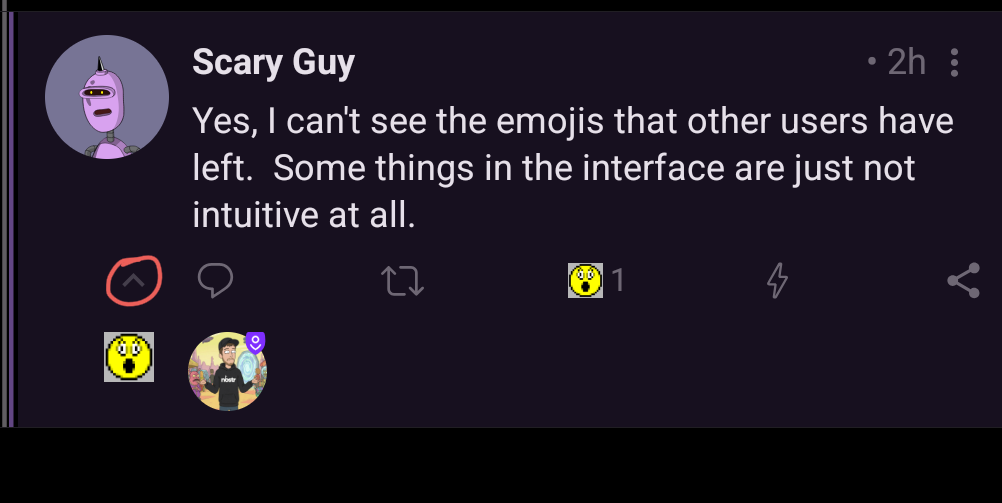This screenshot has height=503, width=1002.
Task: Repost Scary Guy's note
Action: click(405, 283)
